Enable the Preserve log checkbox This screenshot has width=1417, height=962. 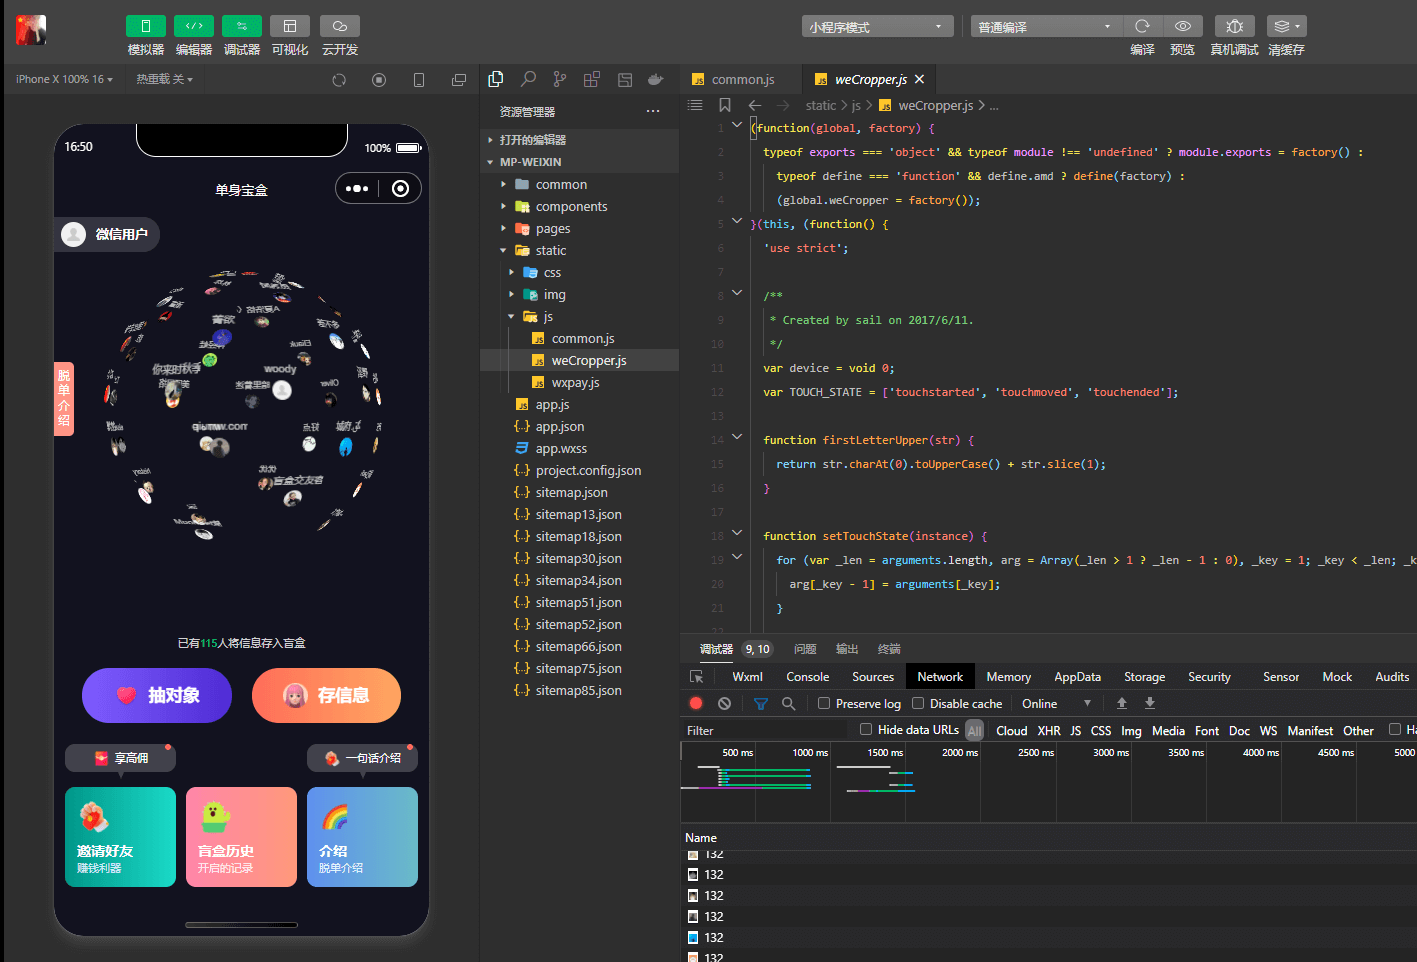[x=824, y=703]
